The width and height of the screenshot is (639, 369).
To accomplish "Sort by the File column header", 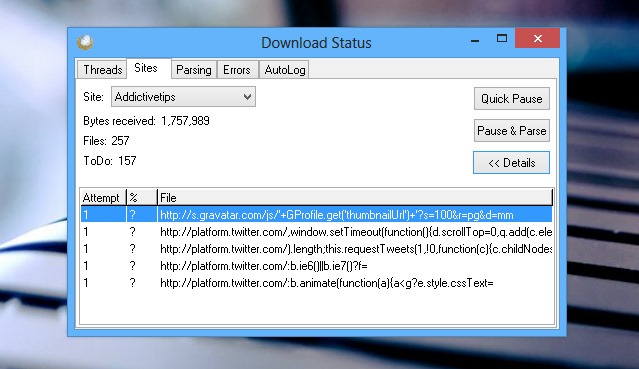I will coord(355,198).
